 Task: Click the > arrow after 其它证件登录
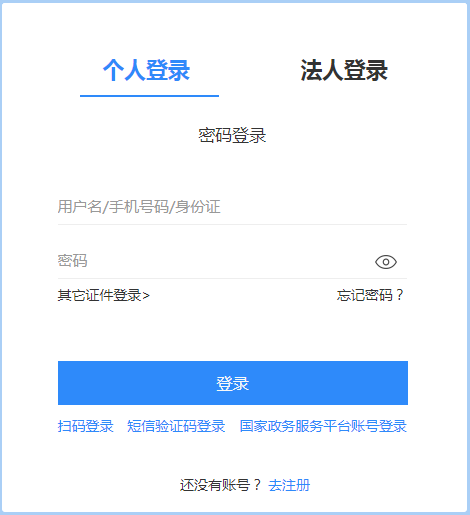coord(146,296)
